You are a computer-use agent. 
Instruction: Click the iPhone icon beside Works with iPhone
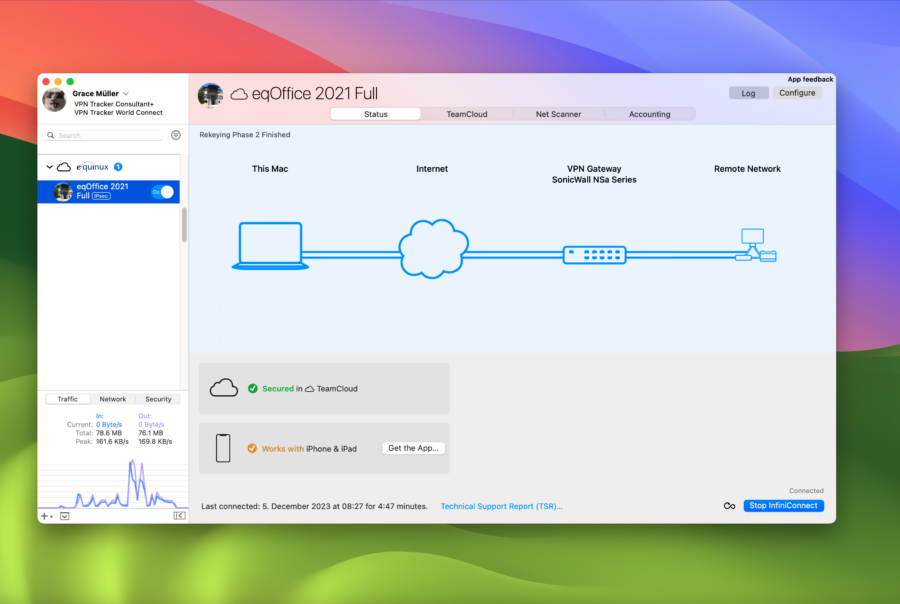click(222, 447)
